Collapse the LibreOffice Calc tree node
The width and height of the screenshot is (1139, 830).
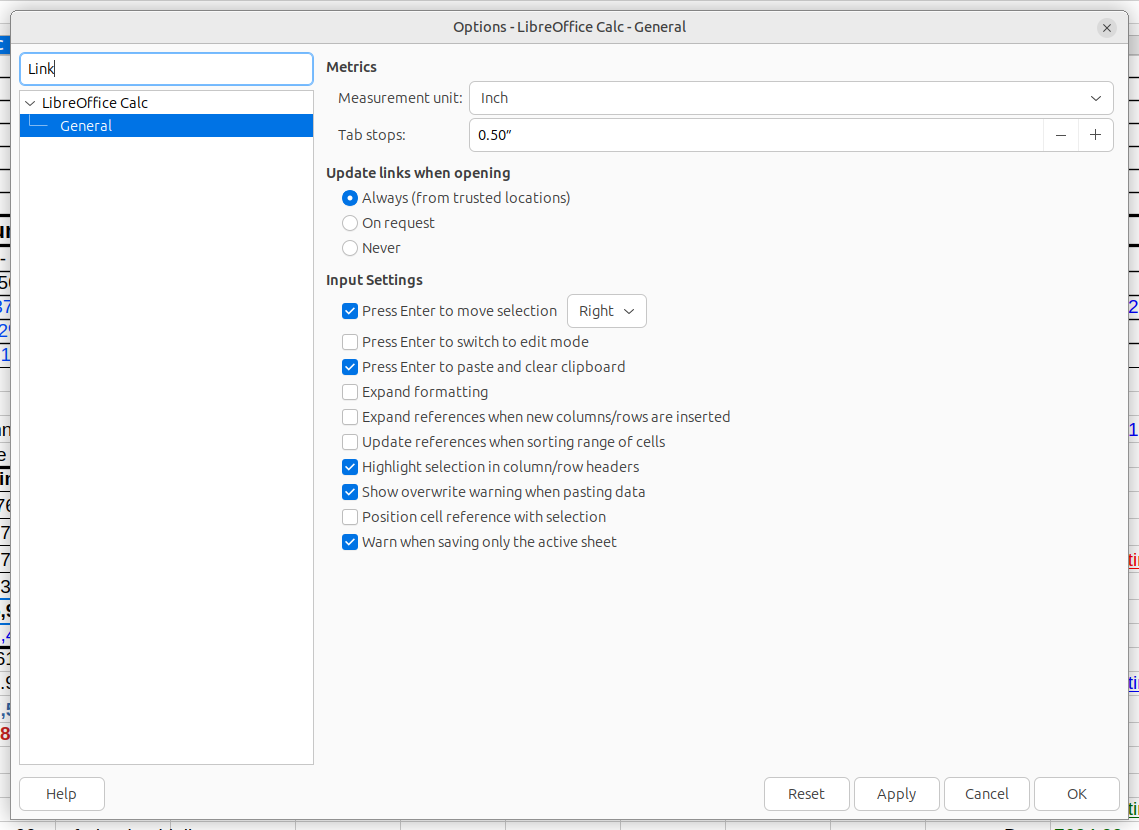(31, 103)
